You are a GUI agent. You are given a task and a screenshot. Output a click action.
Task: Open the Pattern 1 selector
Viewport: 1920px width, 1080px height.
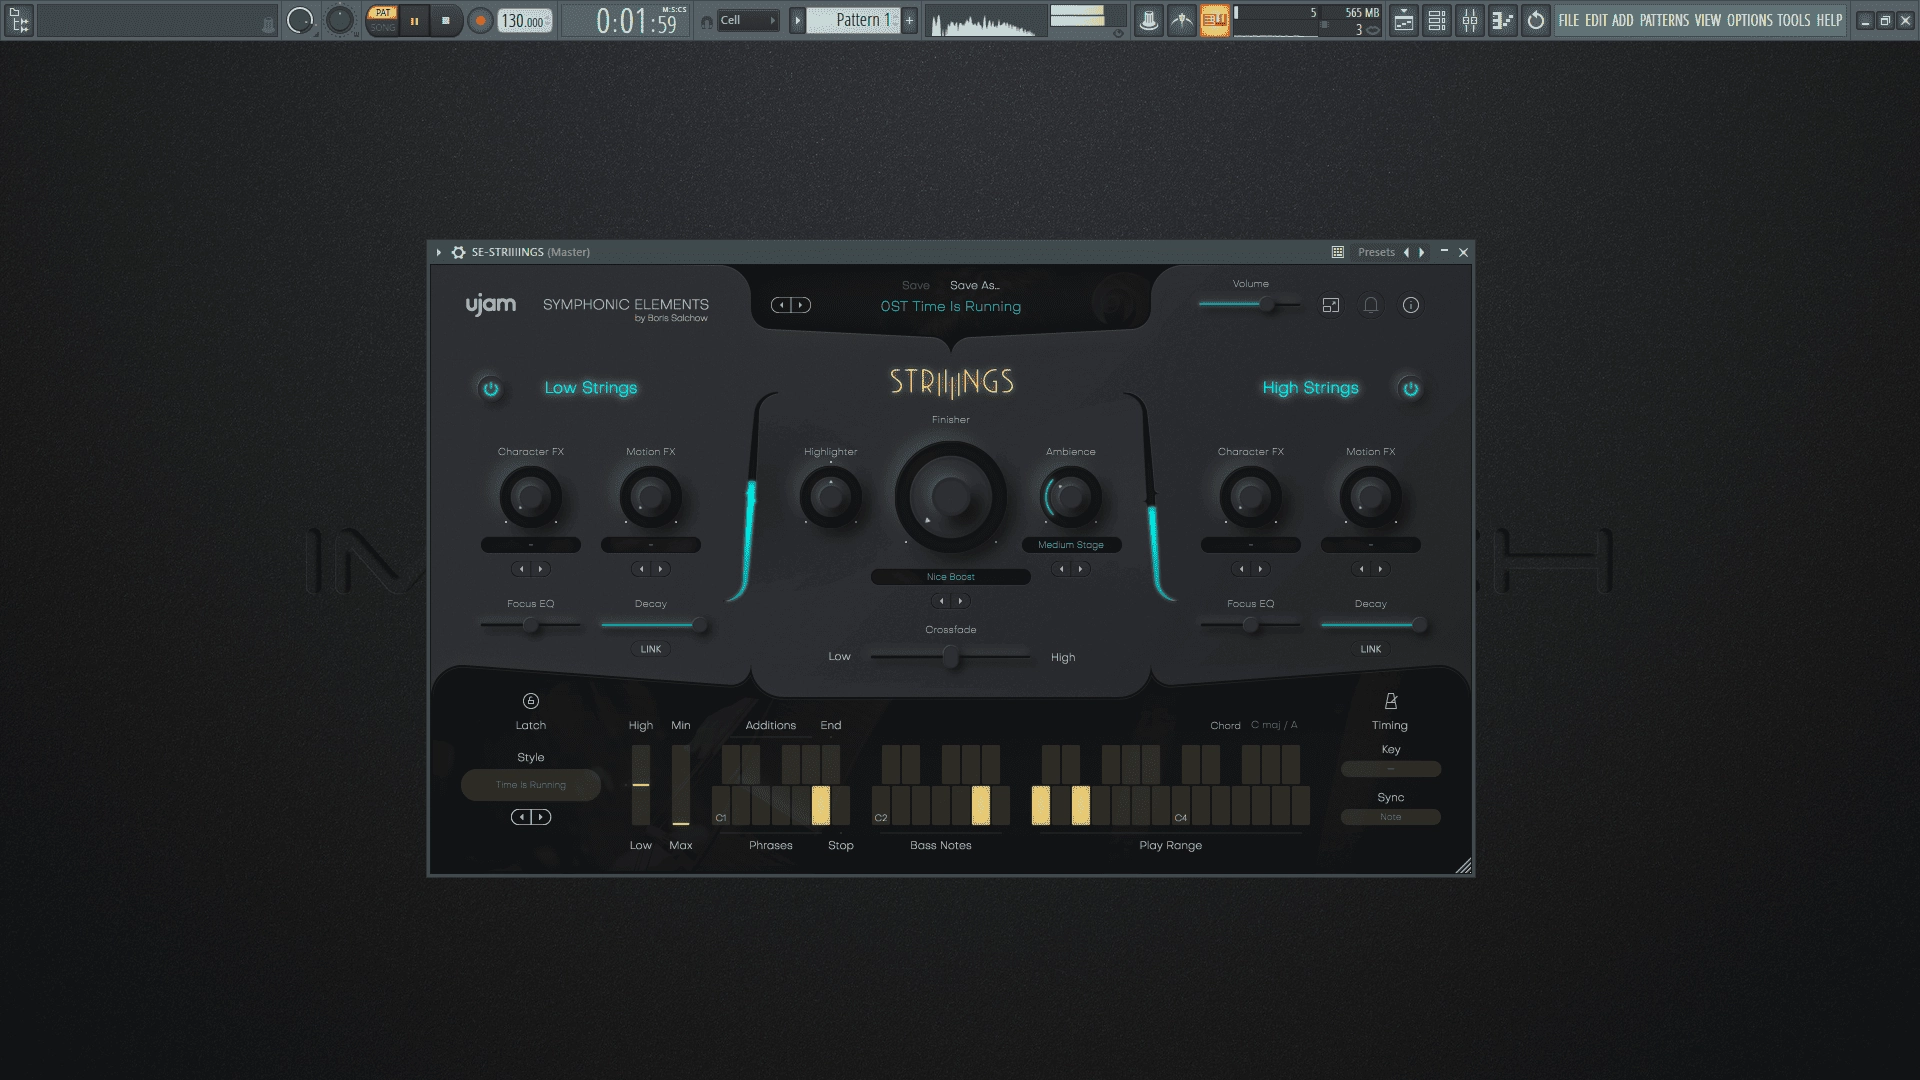[x=853, y=20]
